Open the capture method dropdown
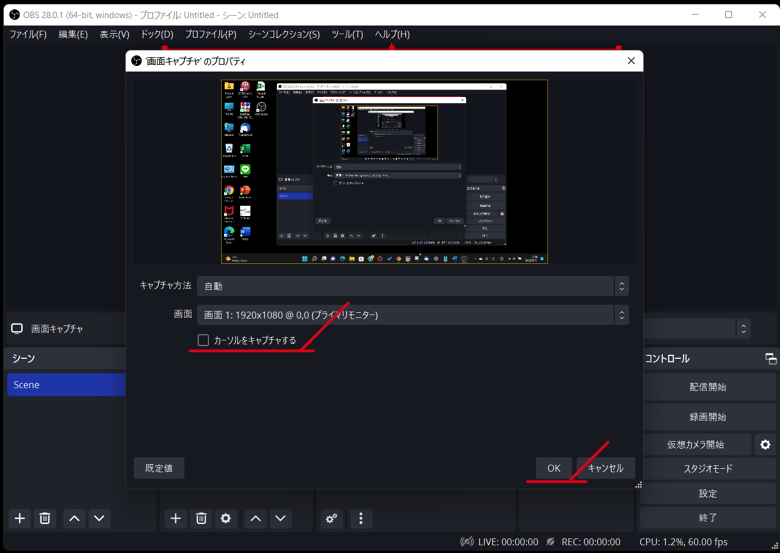The width and height of the screenshot is (780, 553). click(x=413, y=286)
